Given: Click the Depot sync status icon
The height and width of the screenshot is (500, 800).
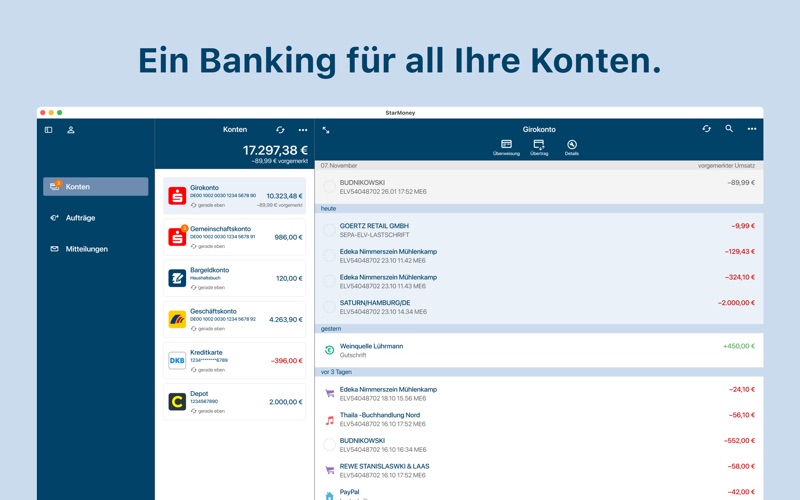Looking at the screenshot, I should [193, 411].
